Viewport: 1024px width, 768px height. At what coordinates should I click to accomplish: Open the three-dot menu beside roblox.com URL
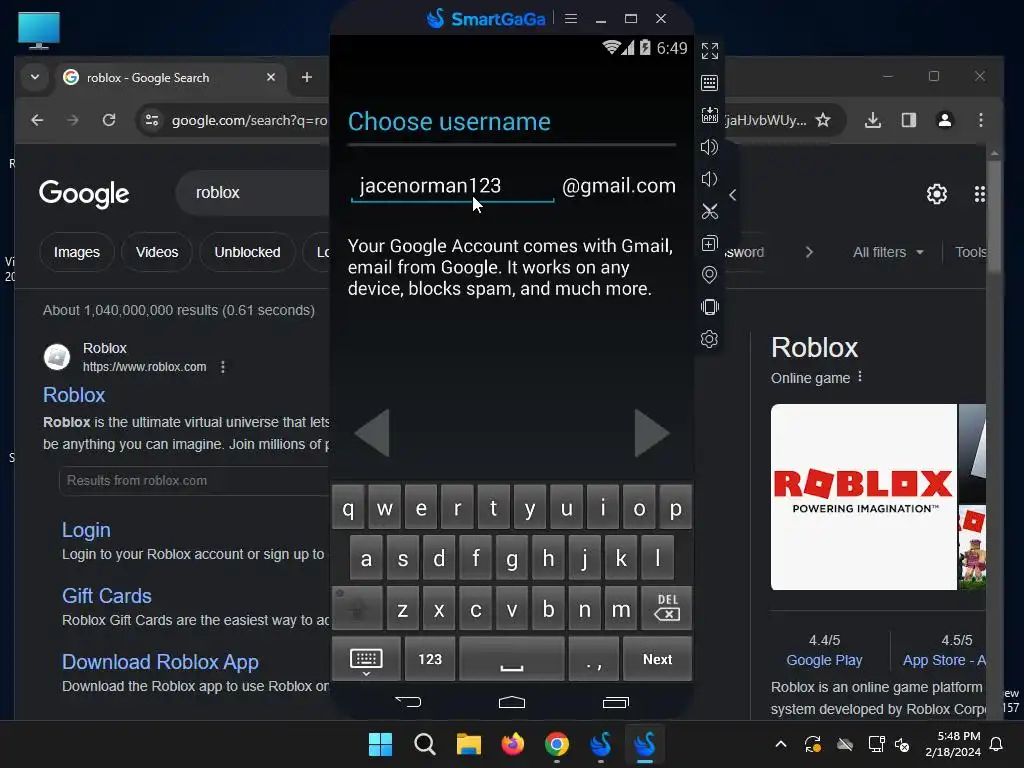click(x=223, y=367)
